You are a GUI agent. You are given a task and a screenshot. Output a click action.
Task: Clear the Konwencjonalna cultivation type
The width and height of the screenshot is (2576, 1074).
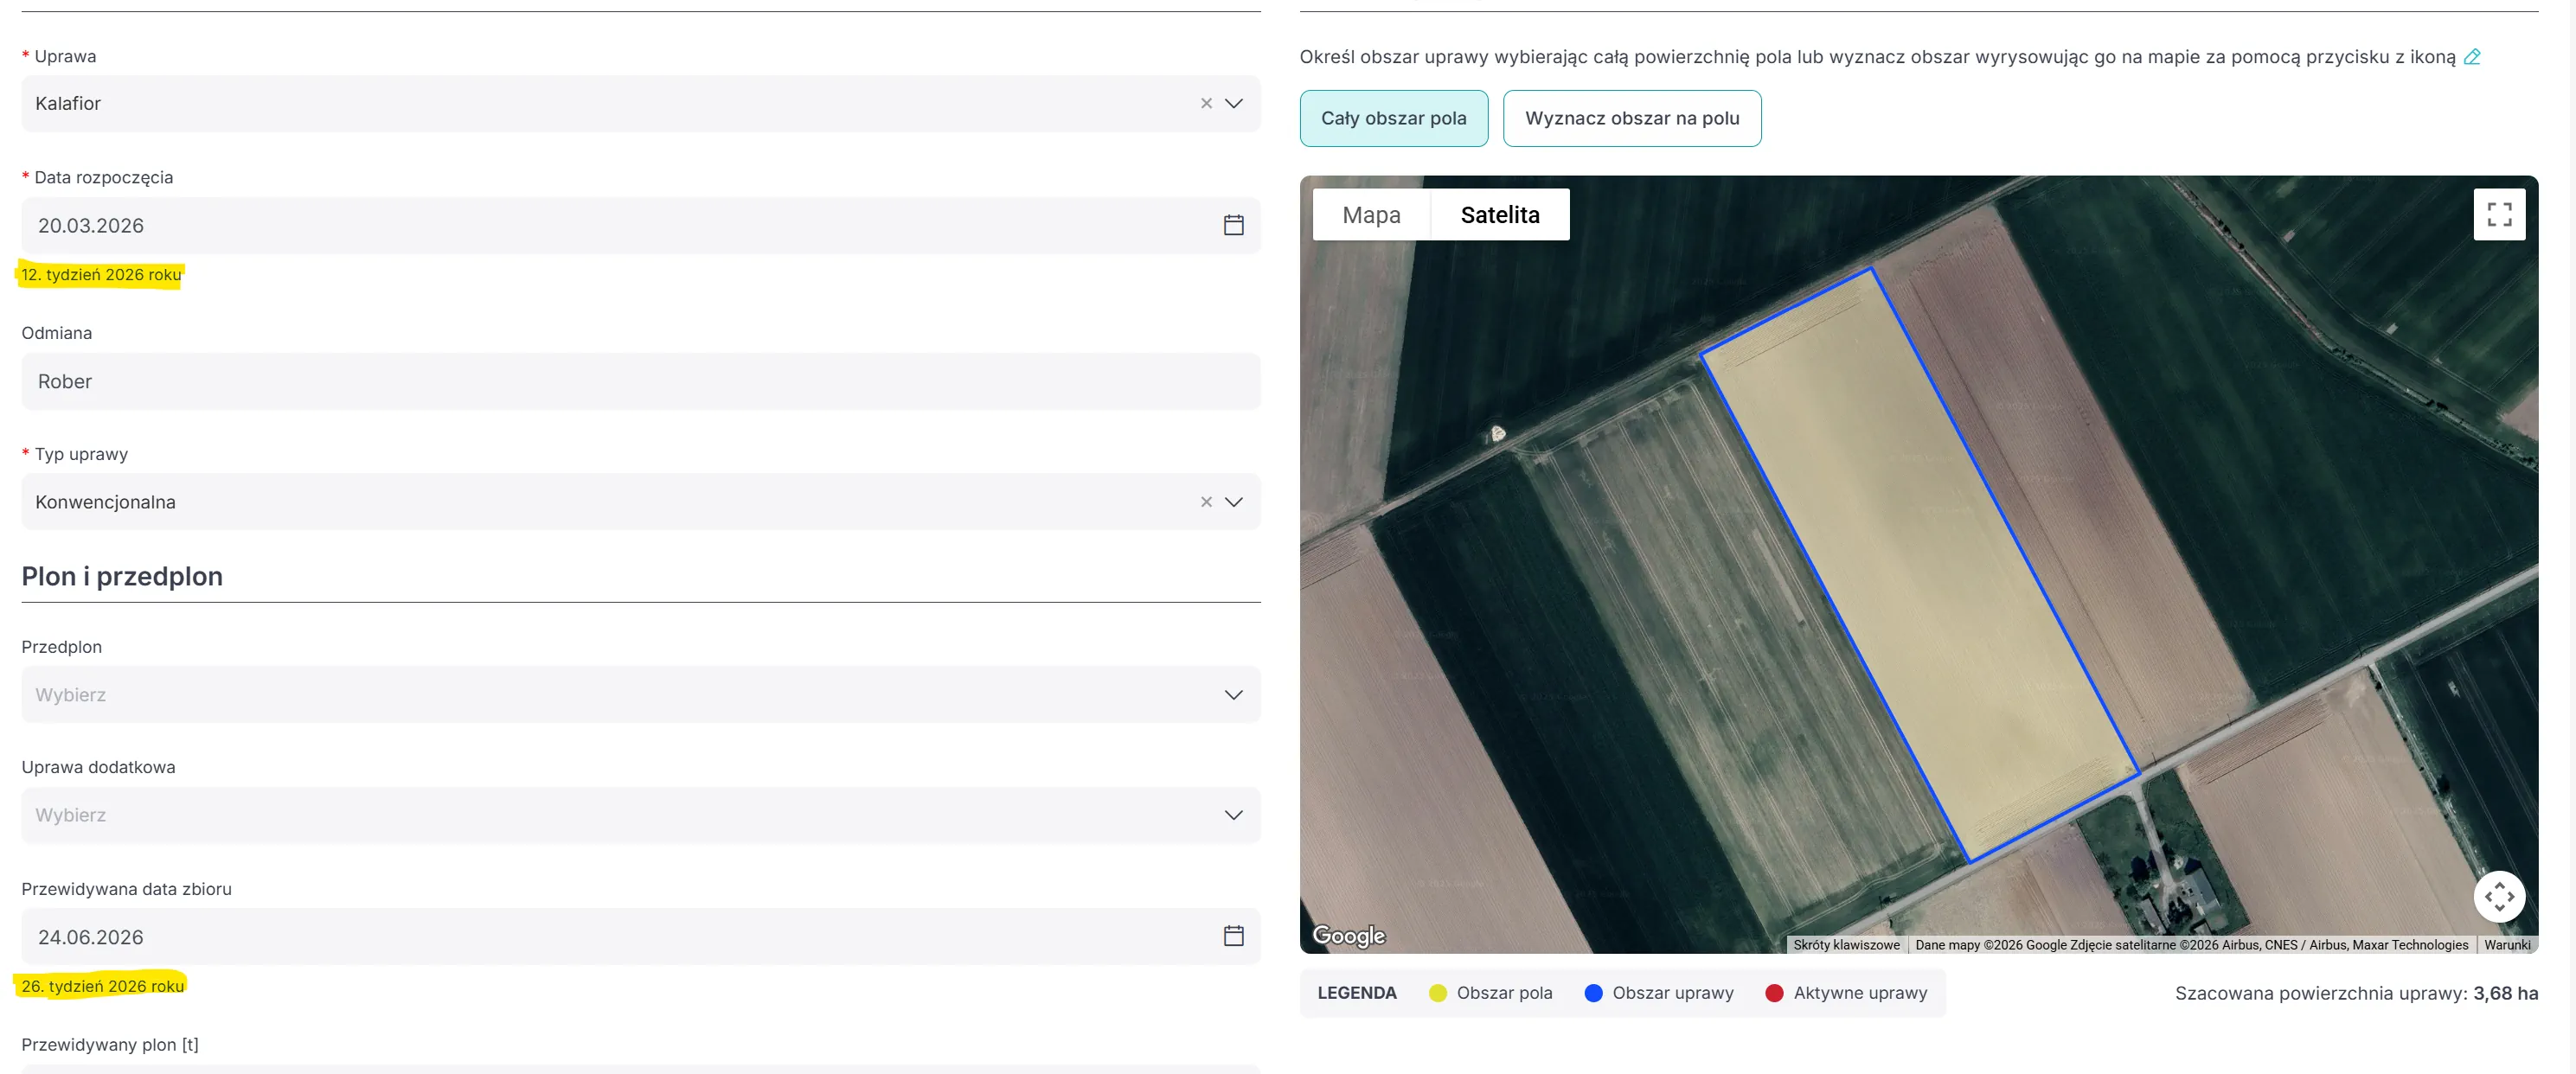pos(1206,502)
